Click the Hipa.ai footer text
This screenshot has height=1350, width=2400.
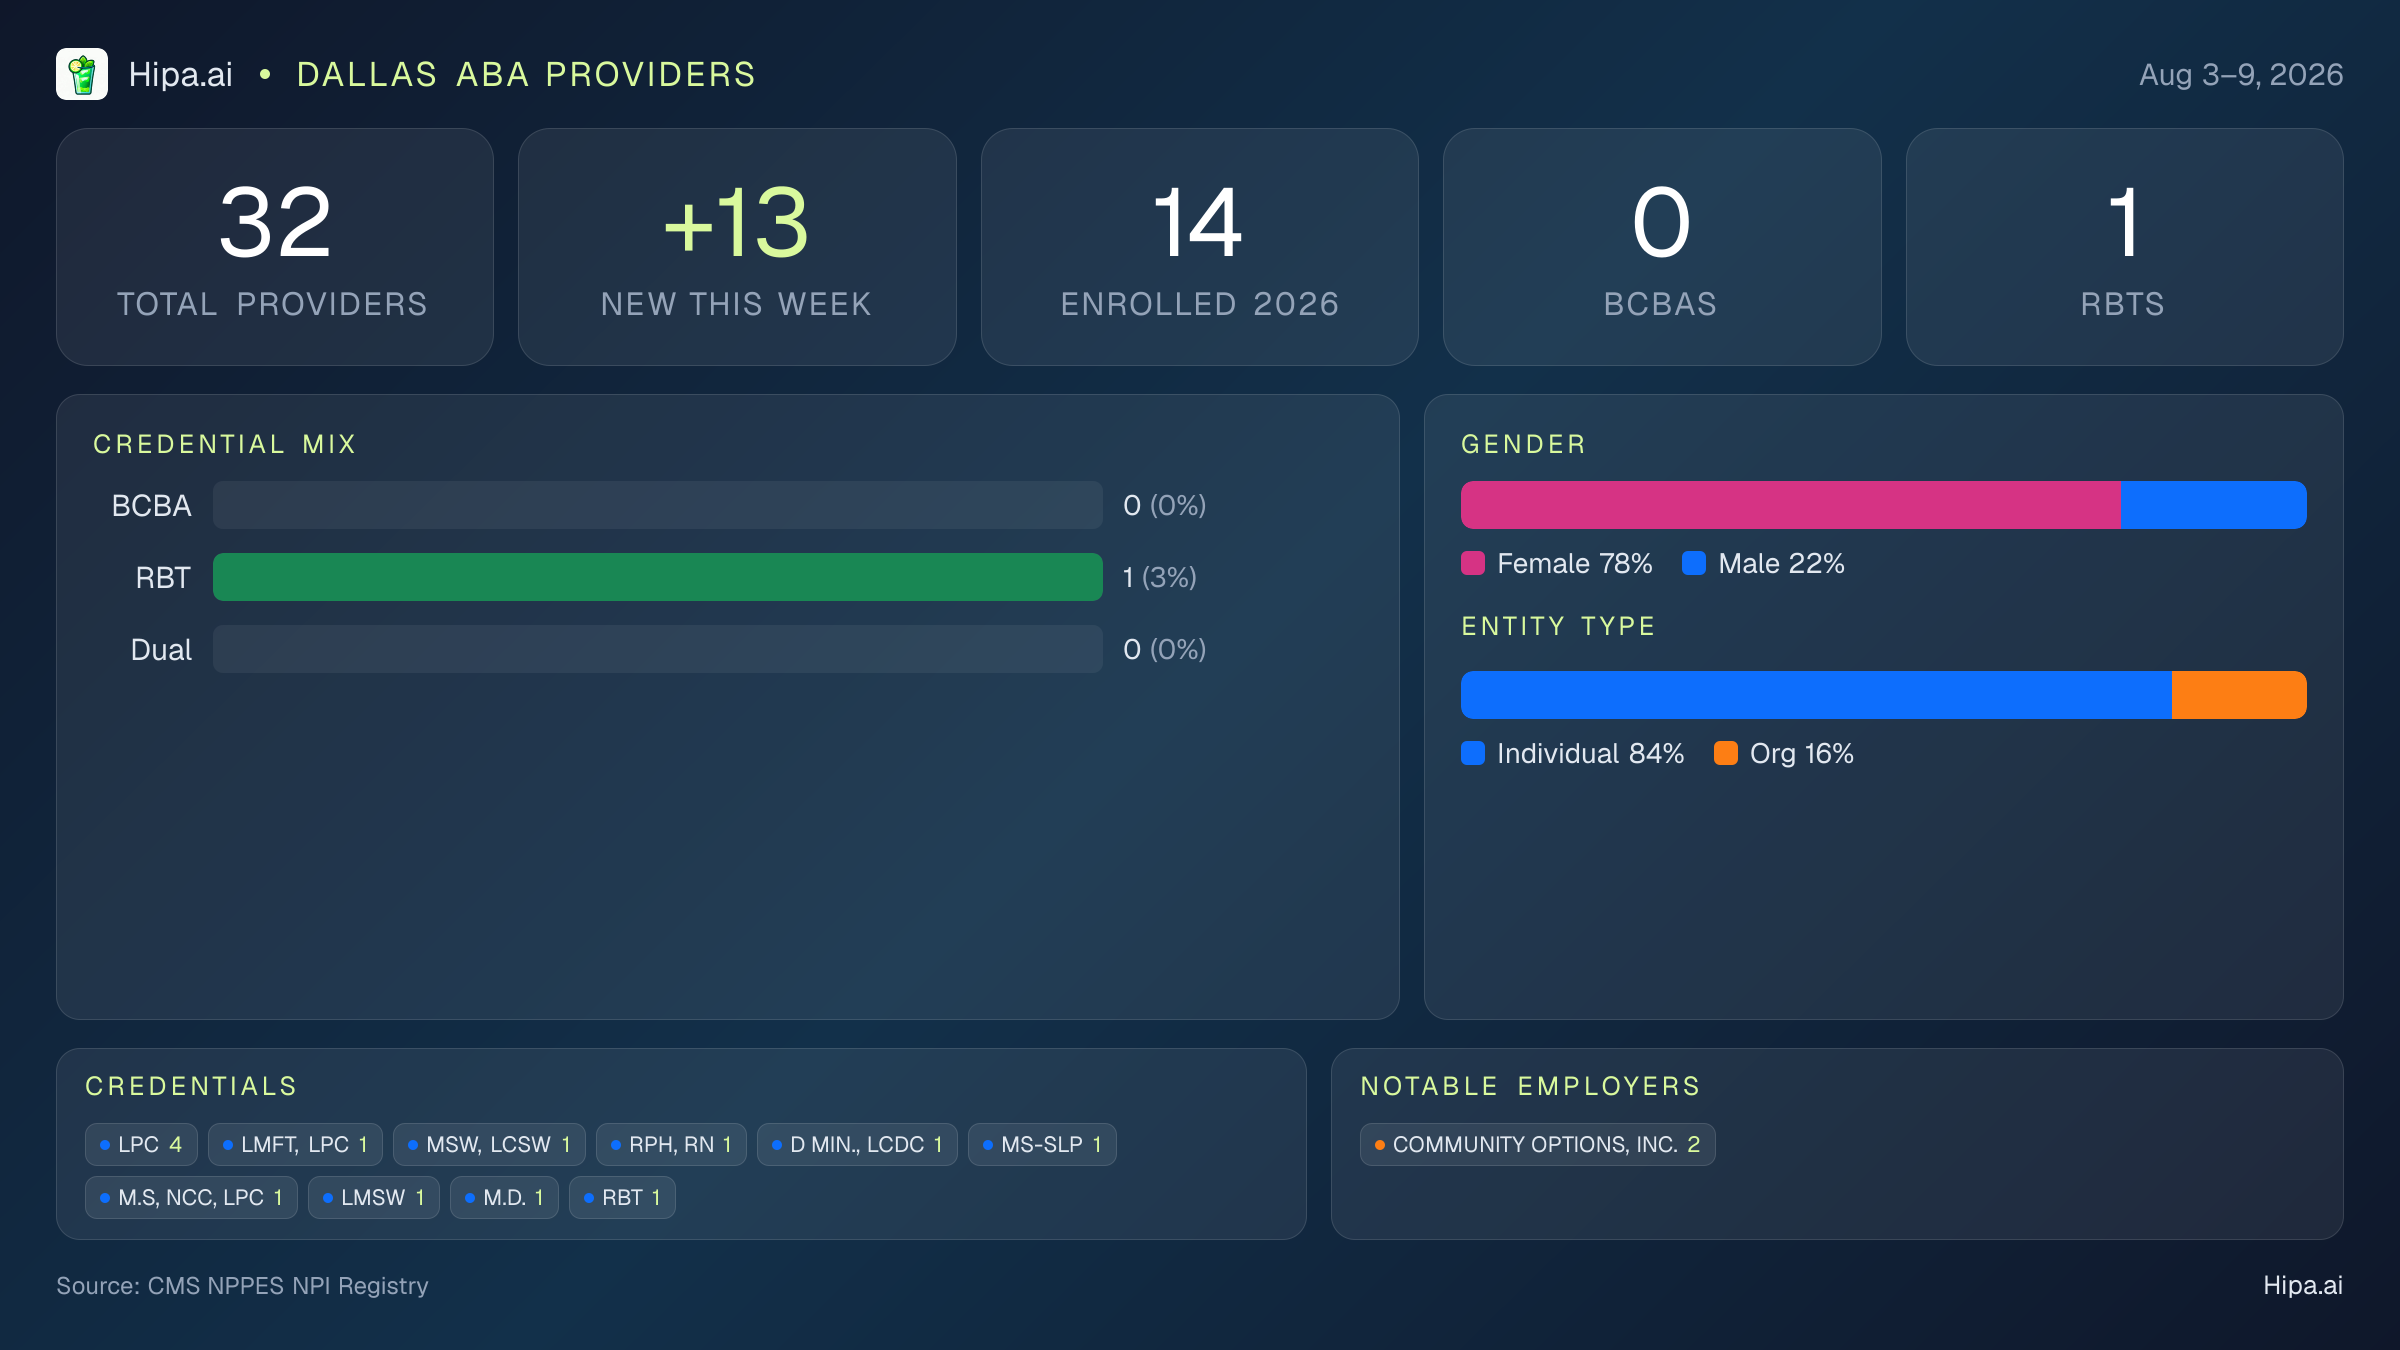(x=2303, y=1286)
